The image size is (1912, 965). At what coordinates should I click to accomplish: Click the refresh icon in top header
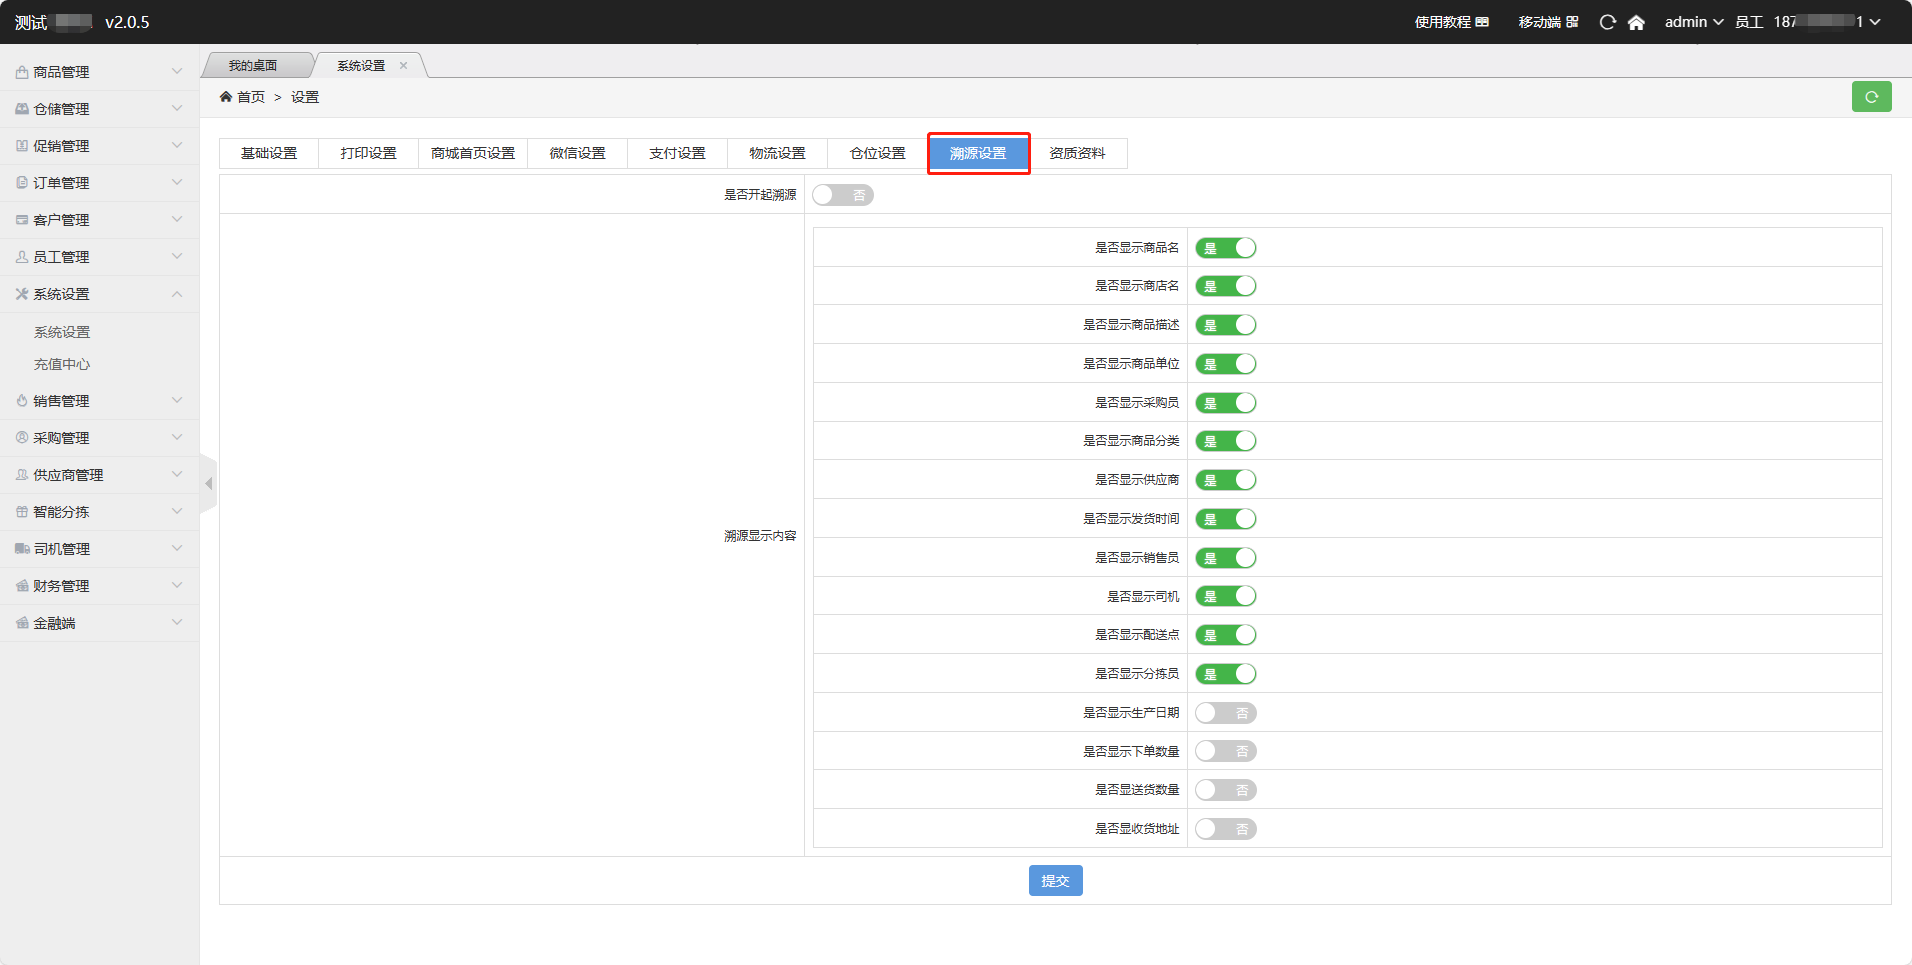pos(1607,22)
